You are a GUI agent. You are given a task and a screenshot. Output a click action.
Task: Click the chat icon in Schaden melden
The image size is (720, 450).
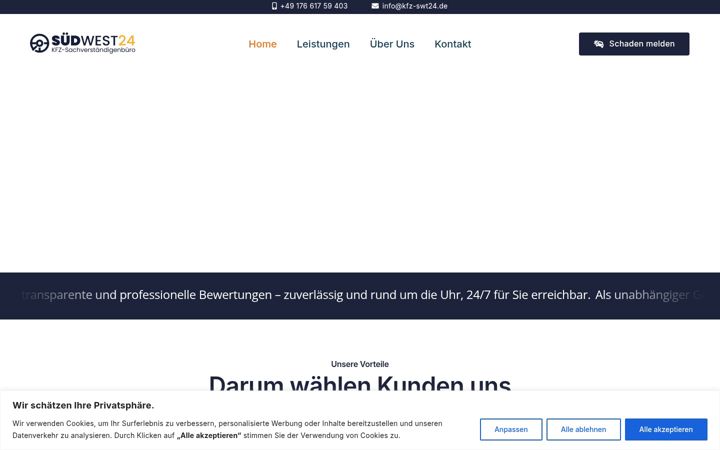tap(598, 44)
